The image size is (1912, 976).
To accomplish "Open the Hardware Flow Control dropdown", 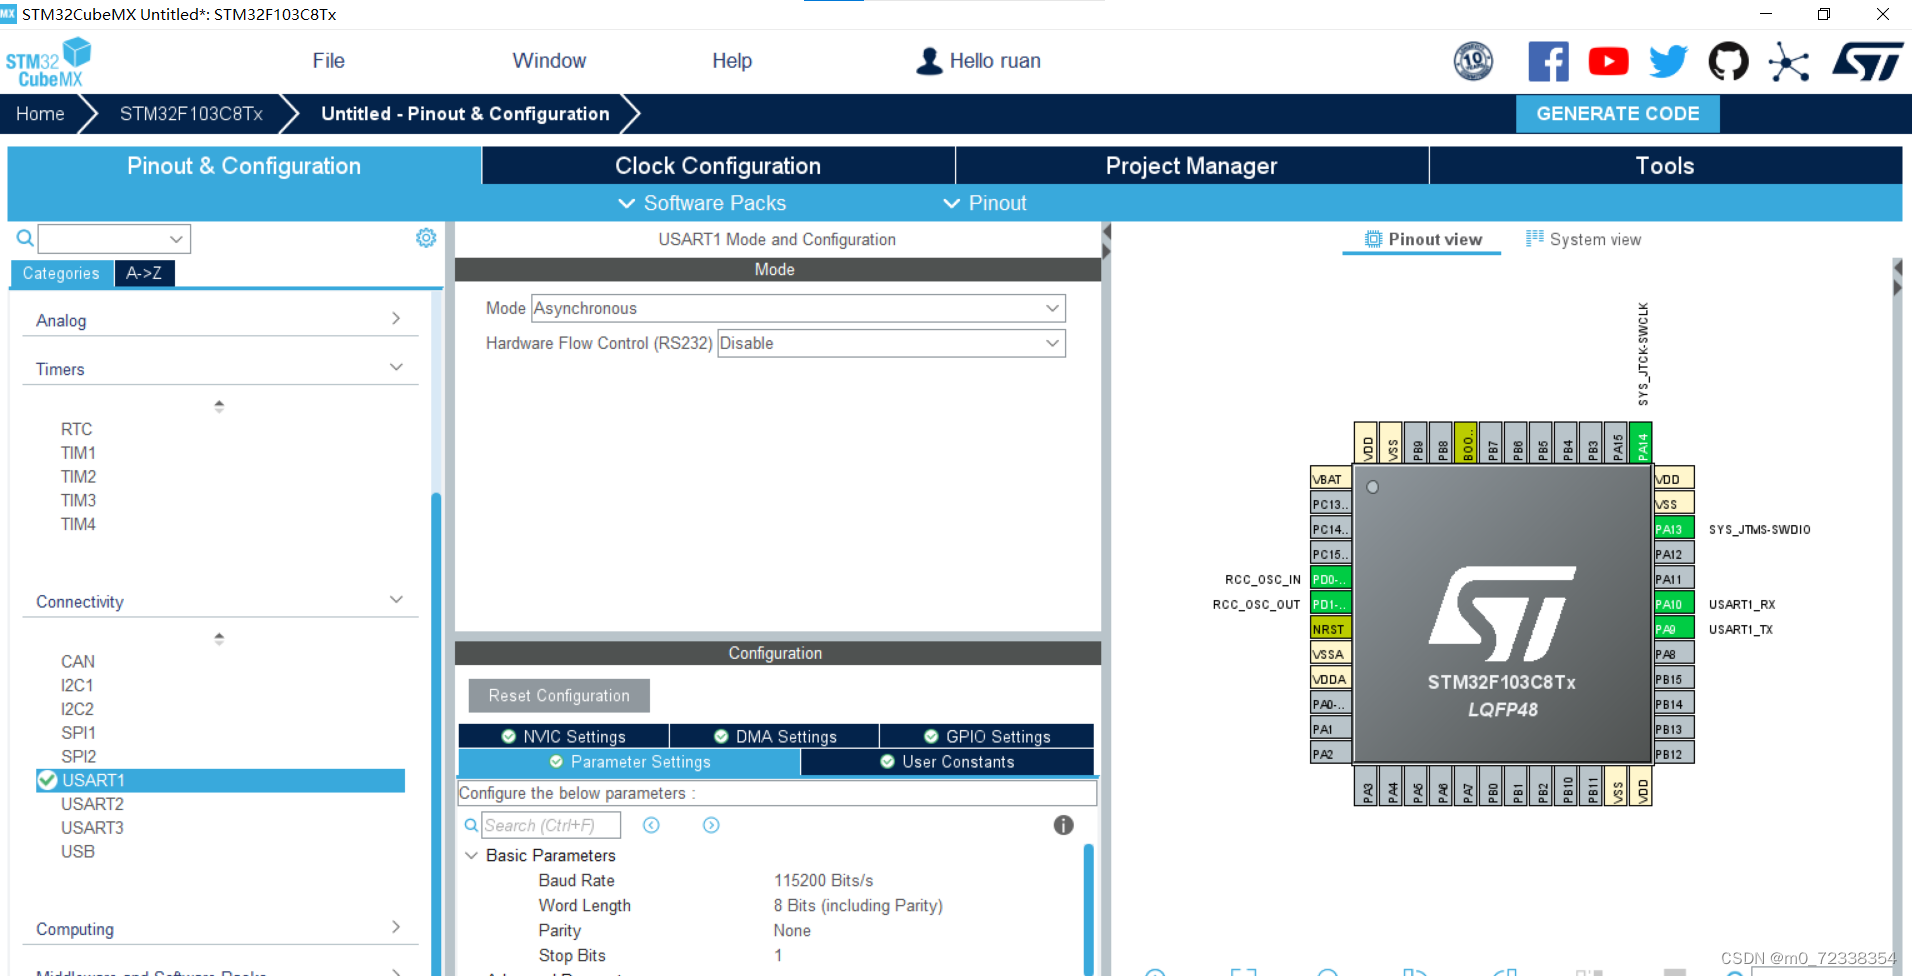I will [x=891, y=343].
